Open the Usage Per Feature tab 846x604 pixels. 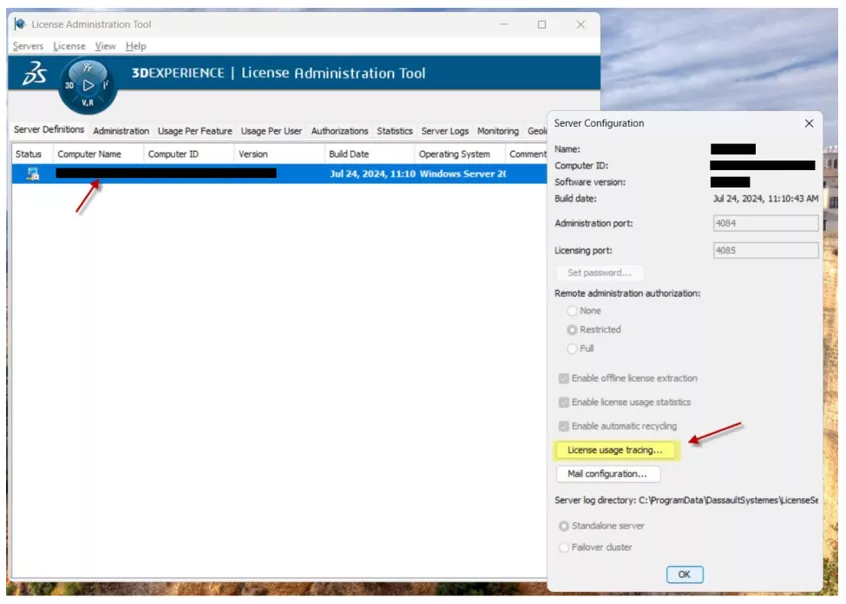tap(195, 131)
